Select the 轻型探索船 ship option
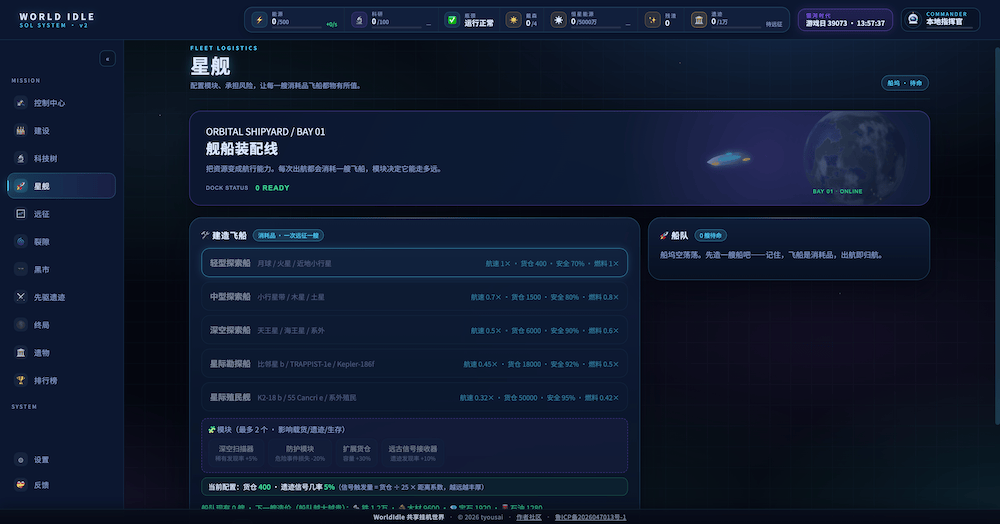The image size is (1000, 524). click(x=415, y=263)
